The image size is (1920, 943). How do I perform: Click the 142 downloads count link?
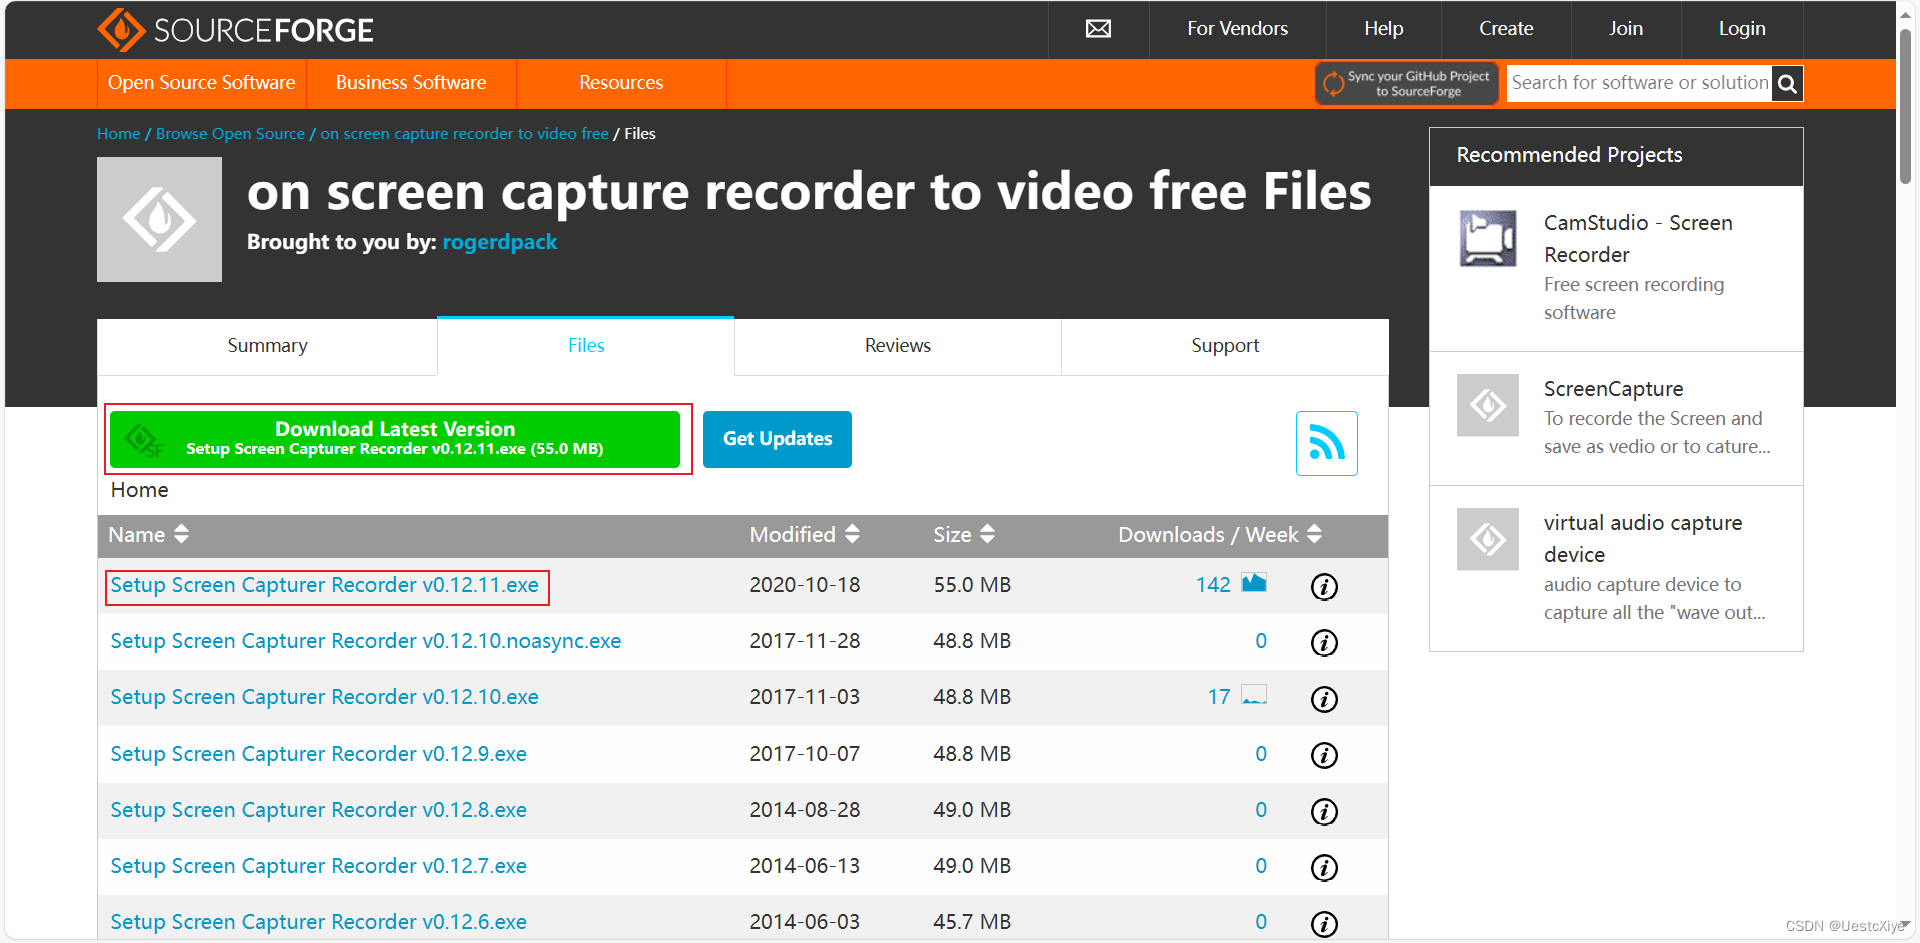(x=1213, y=585)
